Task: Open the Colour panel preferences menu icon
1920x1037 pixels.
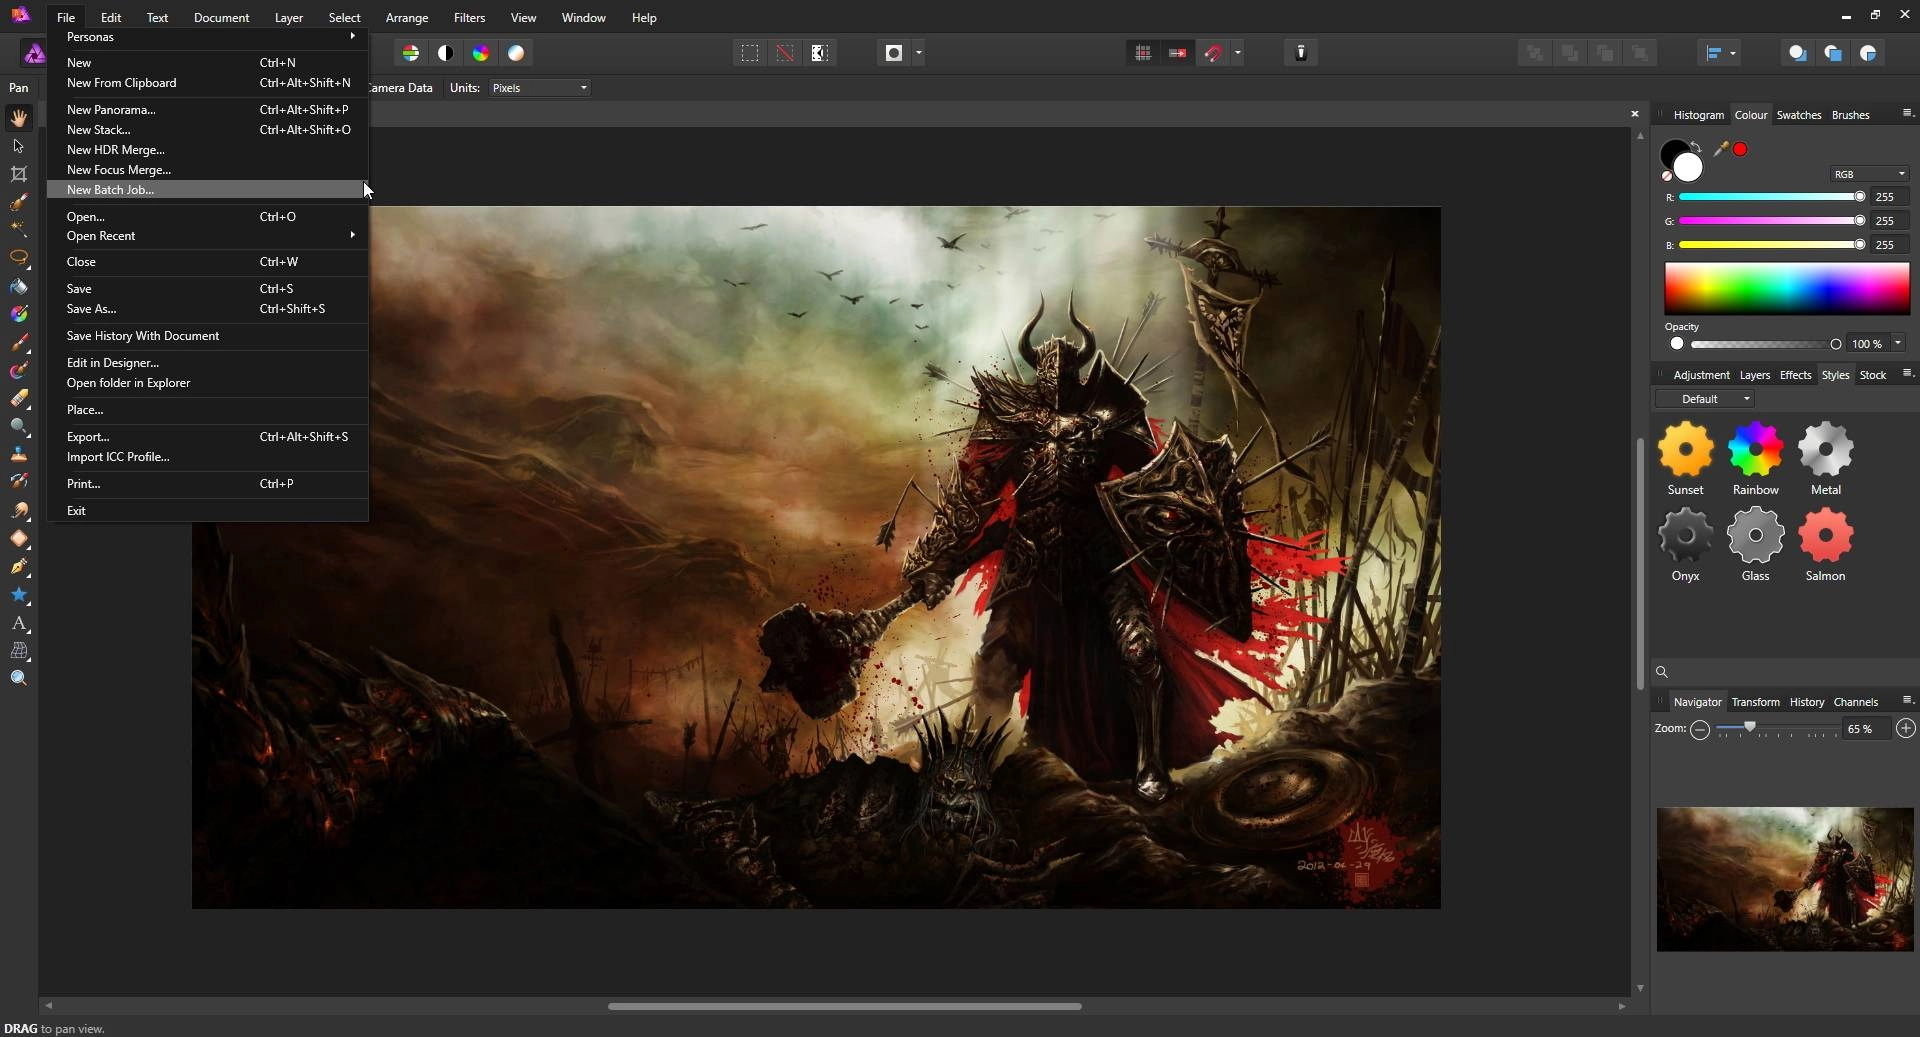Action: (1906, 113)
